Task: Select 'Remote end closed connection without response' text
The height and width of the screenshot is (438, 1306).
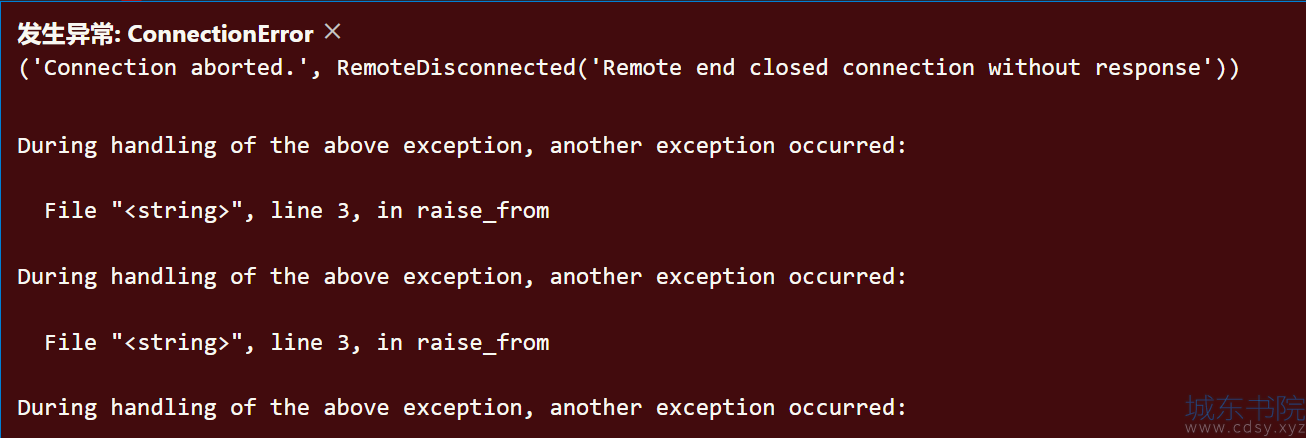Action: tap(907, 68)
